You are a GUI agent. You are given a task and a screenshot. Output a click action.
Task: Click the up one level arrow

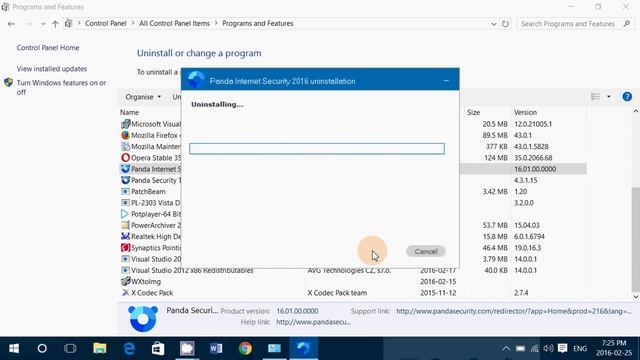(55, 24)
